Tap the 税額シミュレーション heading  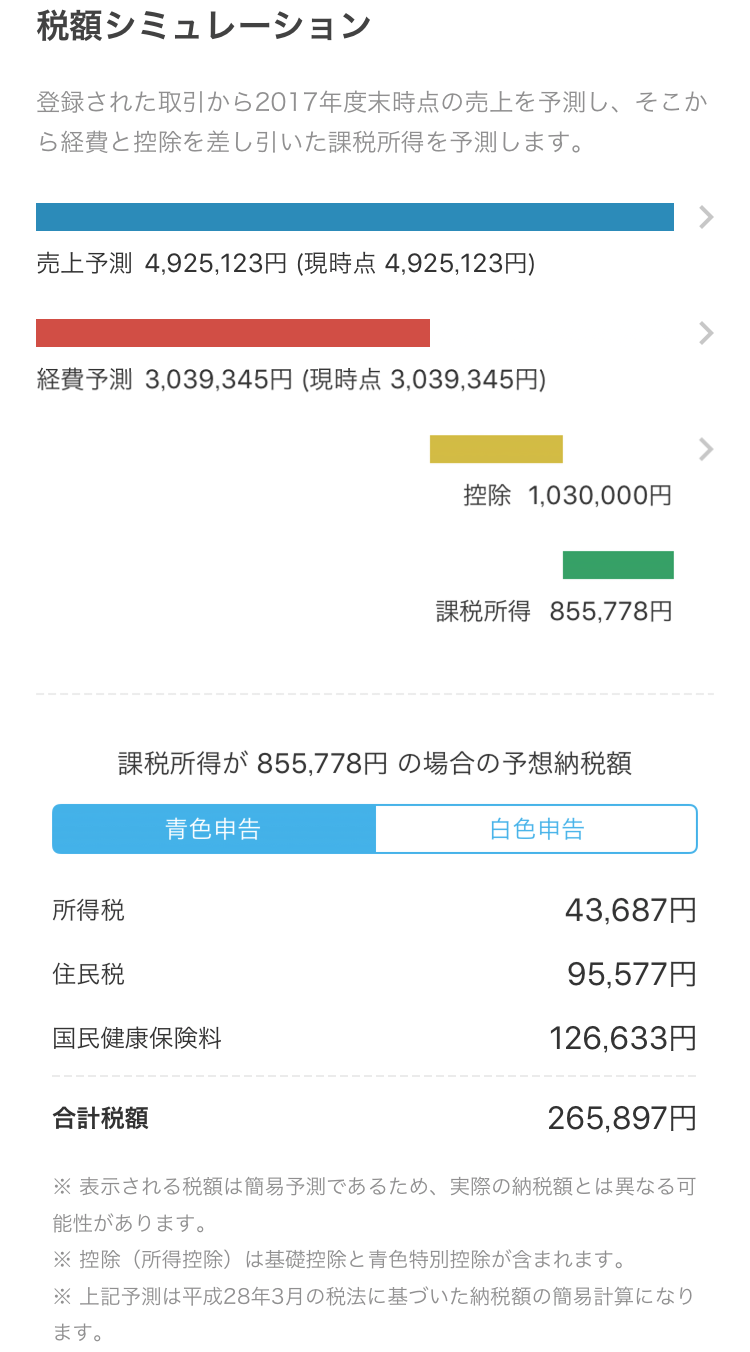[x=204, y=26]
